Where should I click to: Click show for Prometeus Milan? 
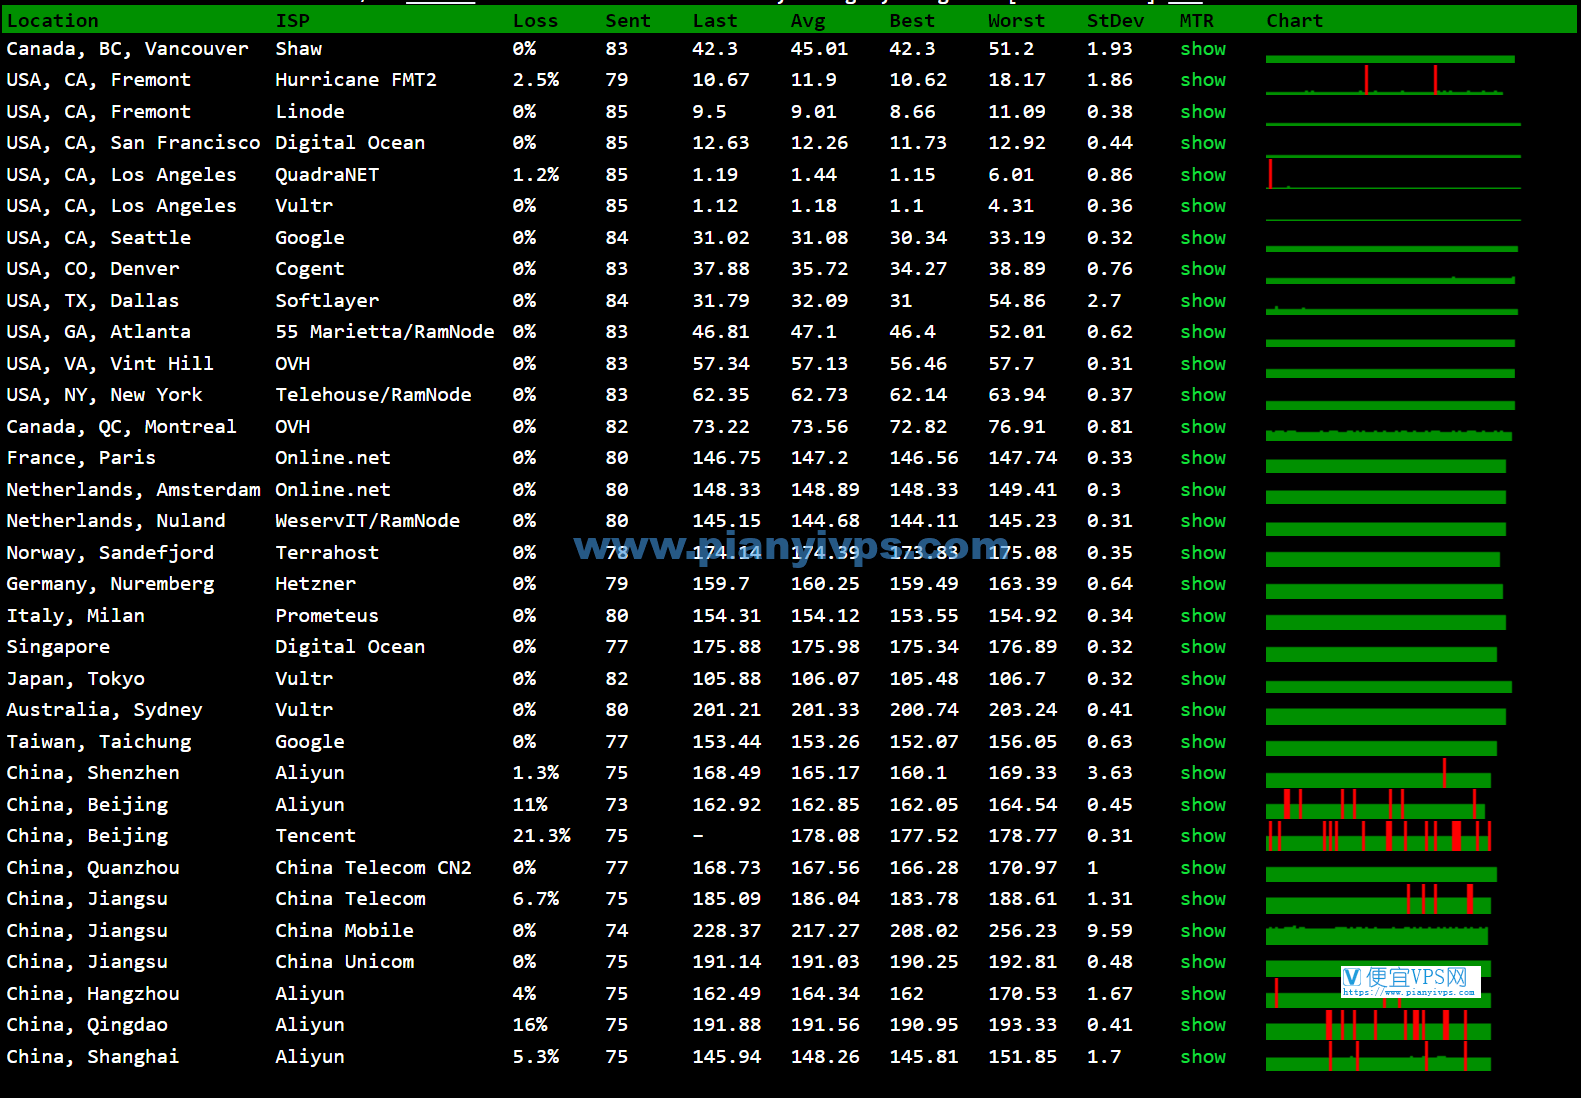click(1203, 616)
